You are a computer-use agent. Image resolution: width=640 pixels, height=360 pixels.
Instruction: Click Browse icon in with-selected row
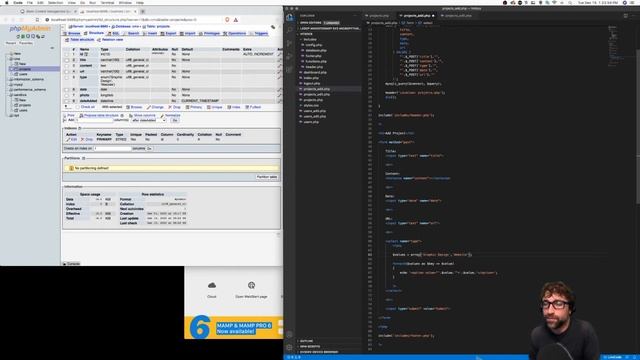click(x=128, y=107)
